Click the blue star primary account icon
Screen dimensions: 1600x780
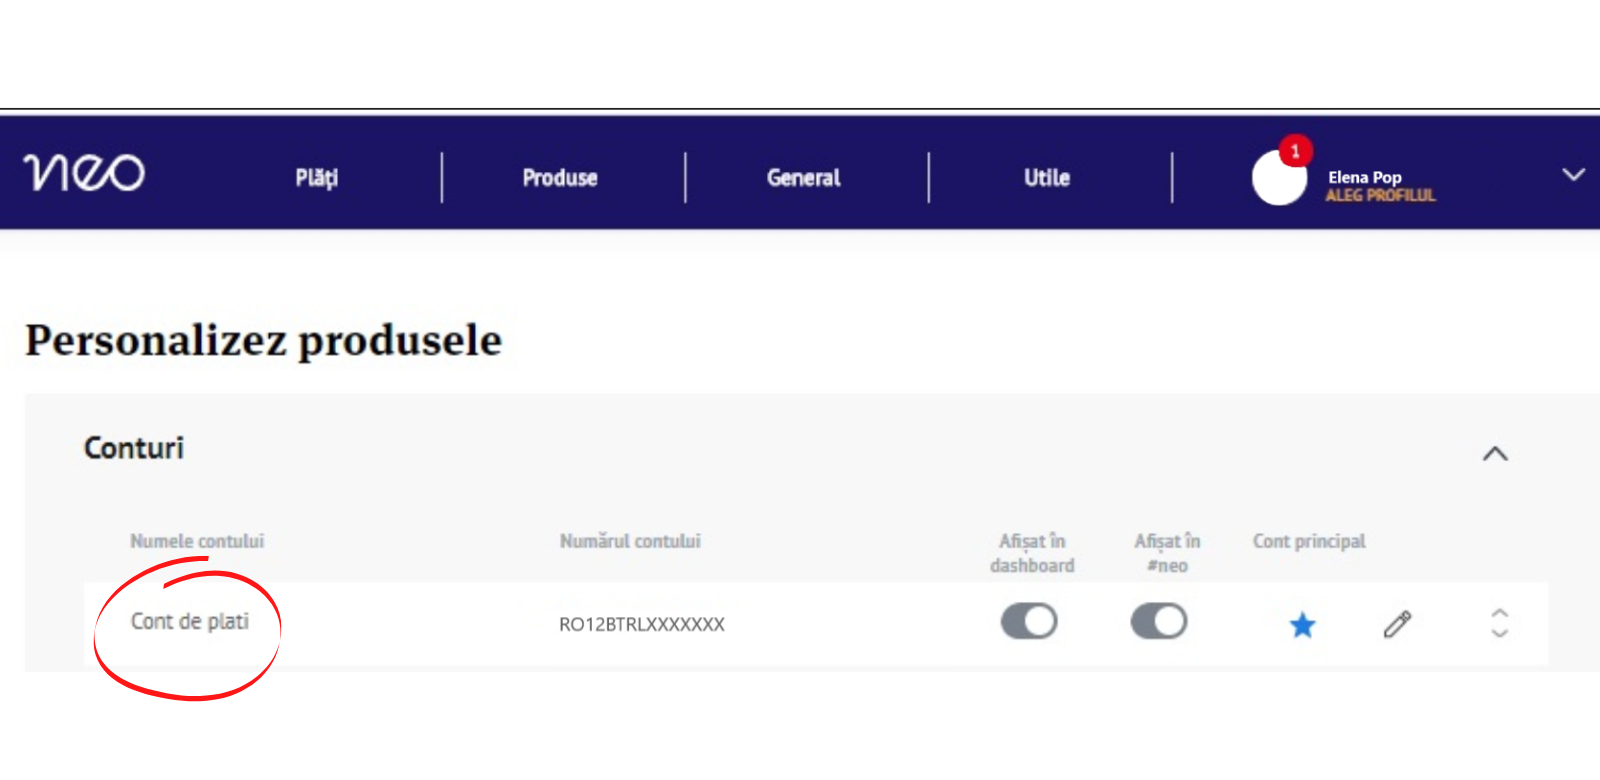[1302, 625]
